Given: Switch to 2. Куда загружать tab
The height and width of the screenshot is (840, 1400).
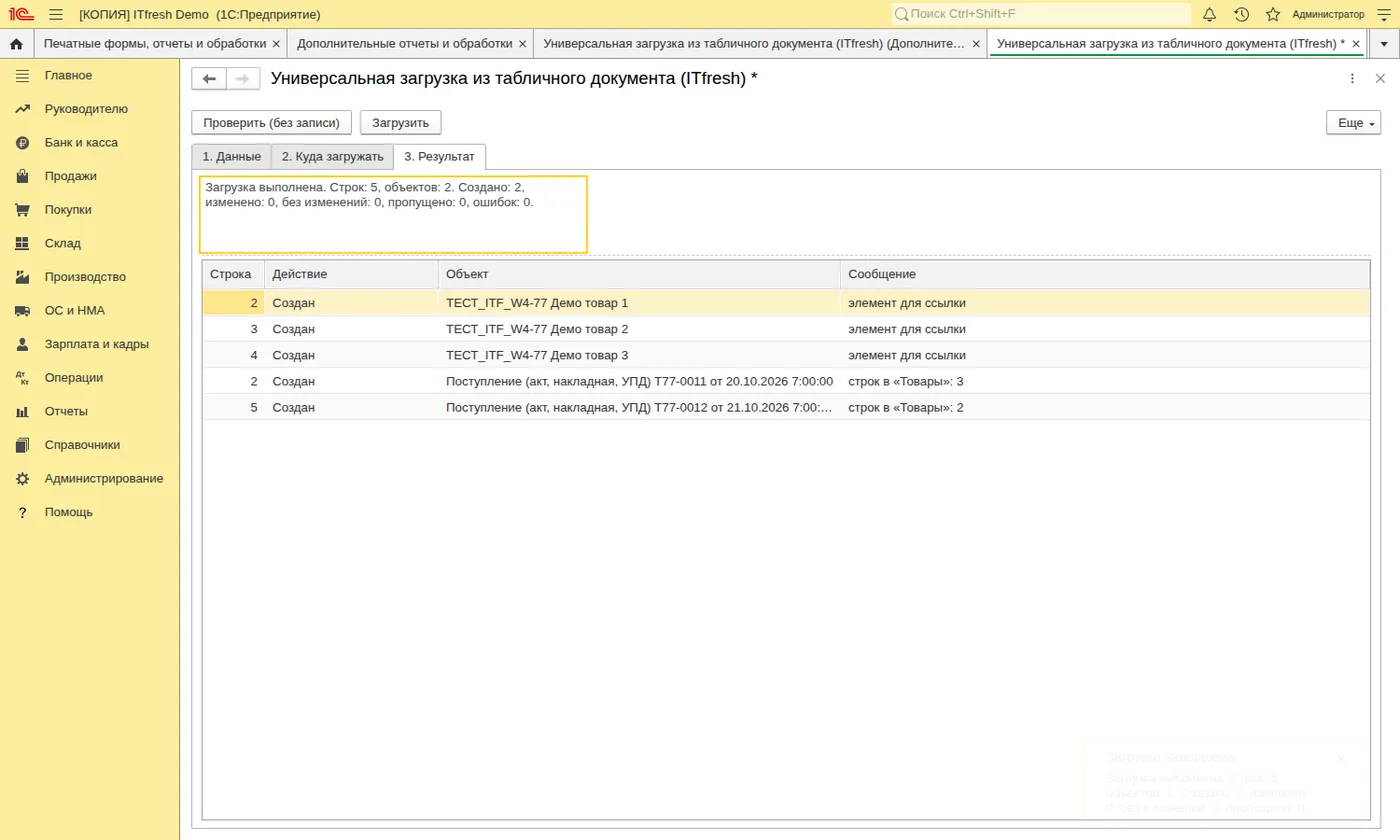Looking at the screenshot, I should [332, 157].
